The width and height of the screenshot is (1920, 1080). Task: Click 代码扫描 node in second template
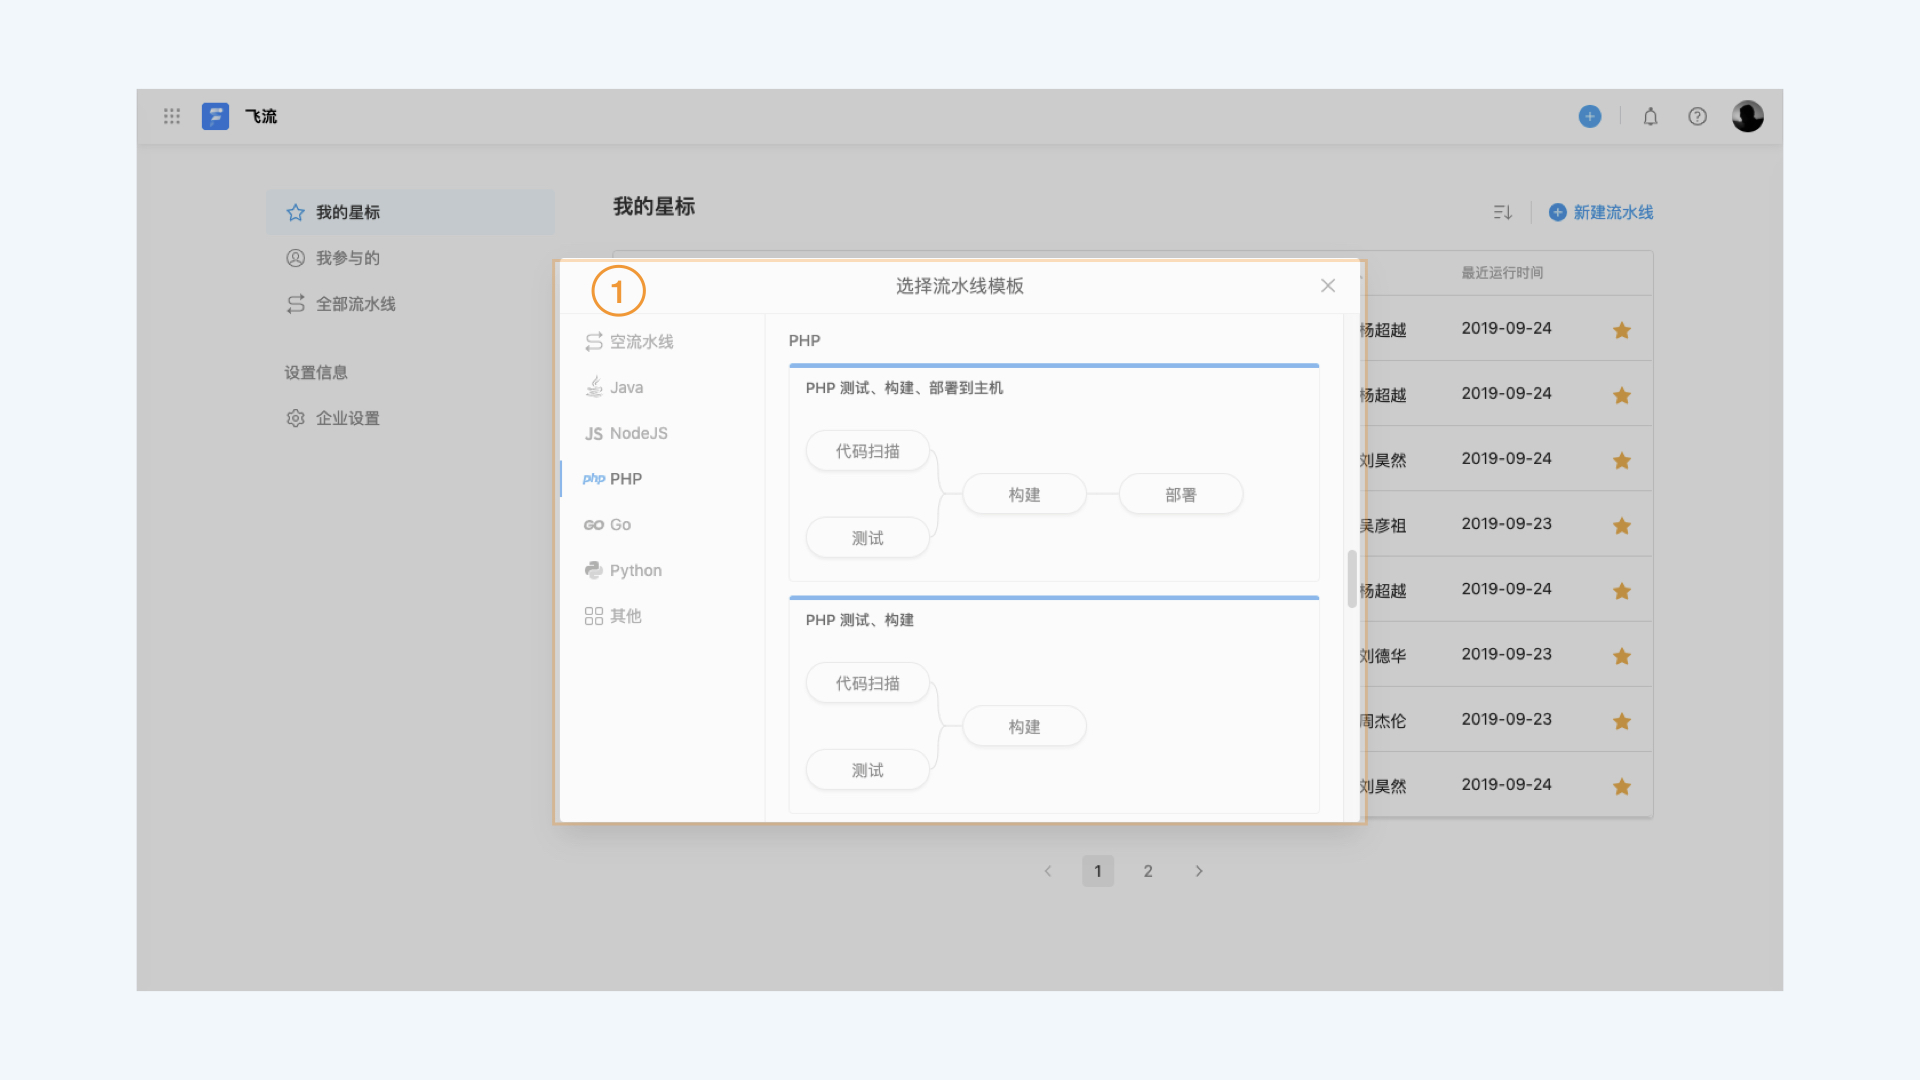click(x=868, y=683)
